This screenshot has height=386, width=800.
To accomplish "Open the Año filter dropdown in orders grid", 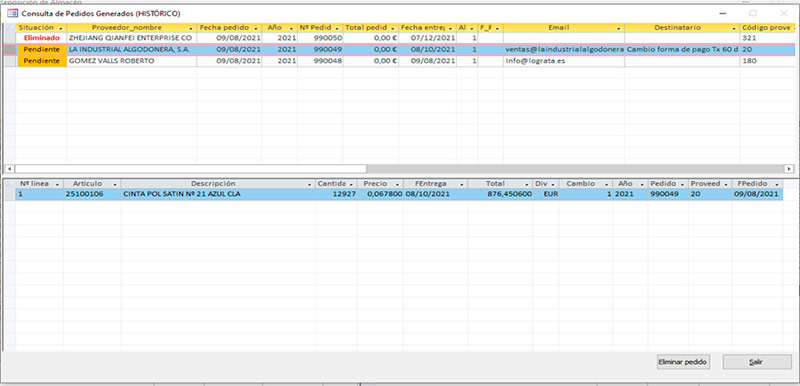I will pos(292,28).
